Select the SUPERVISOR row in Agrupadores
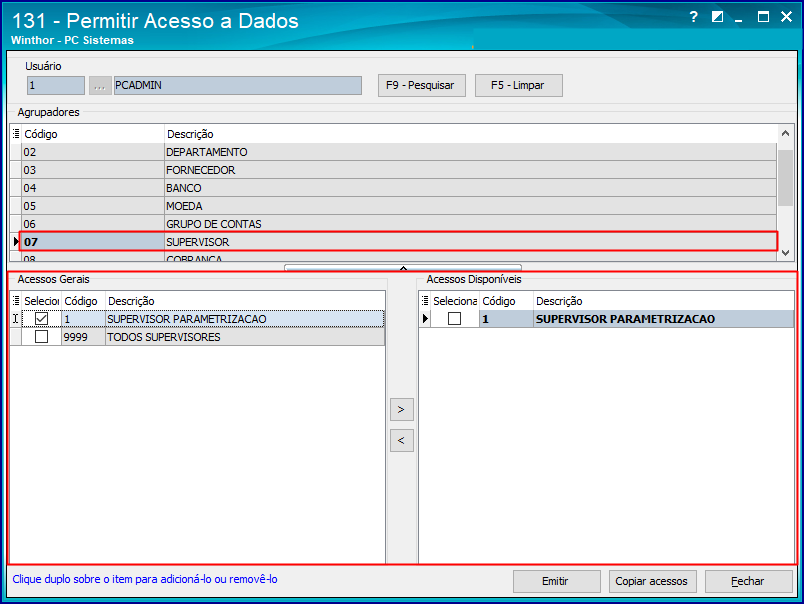The image size is (804, 604). tap(300, 242)
